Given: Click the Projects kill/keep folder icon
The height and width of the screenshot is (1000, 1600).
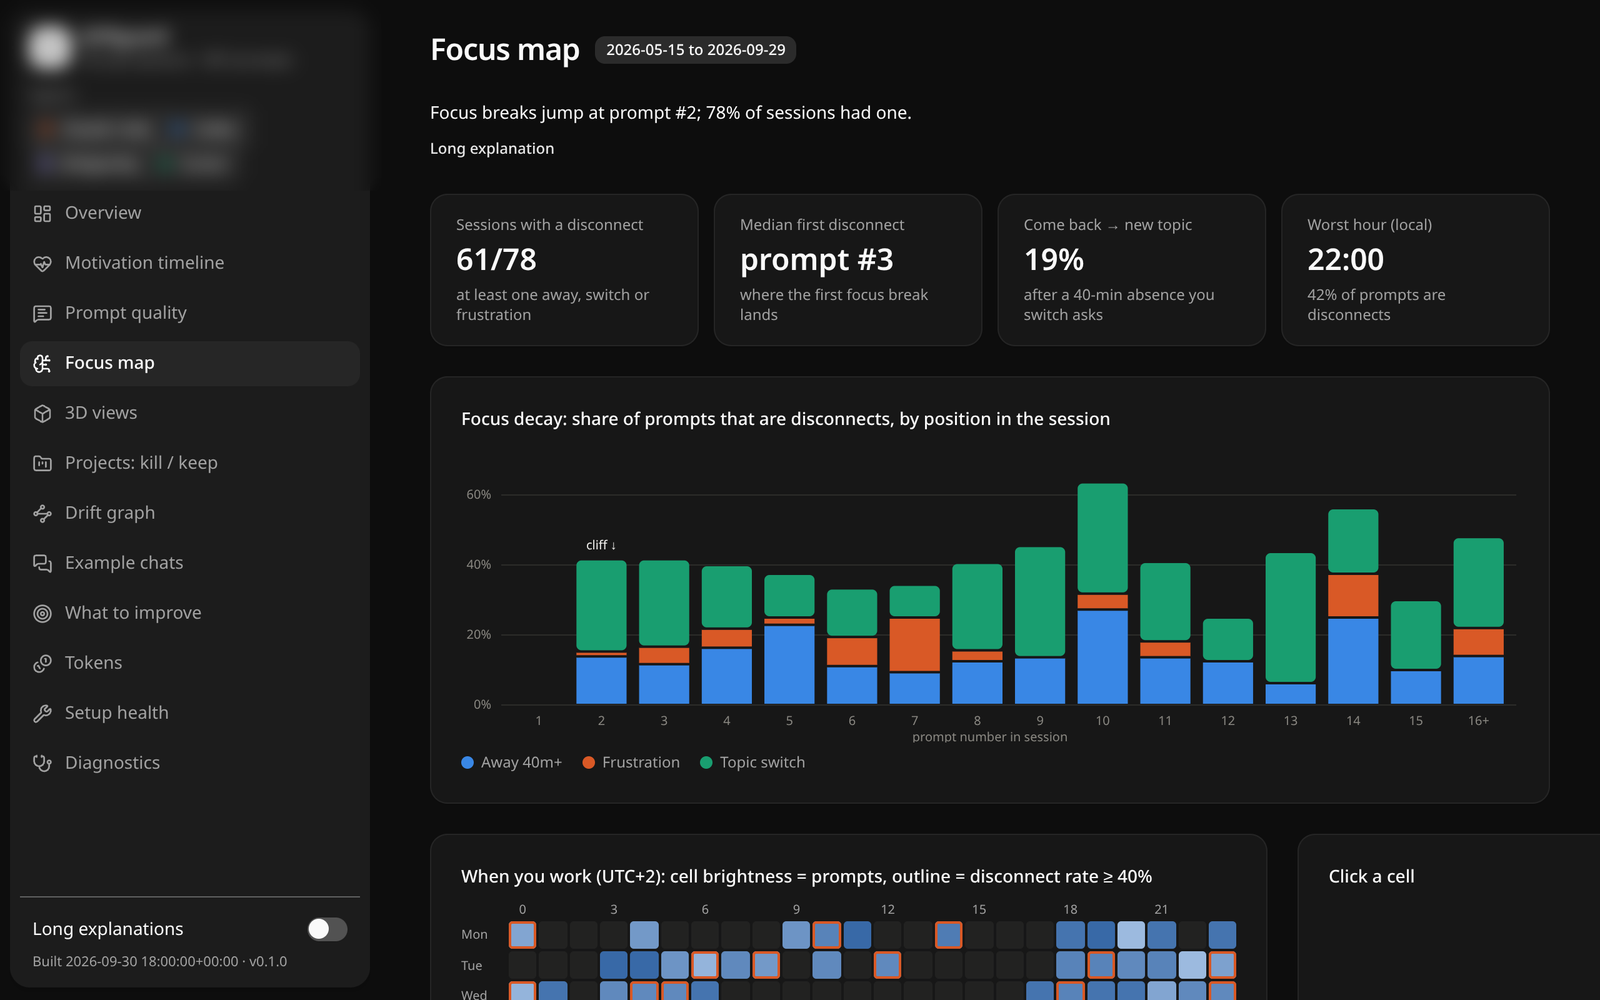Looking at the screenshot, I should point(42,463).
